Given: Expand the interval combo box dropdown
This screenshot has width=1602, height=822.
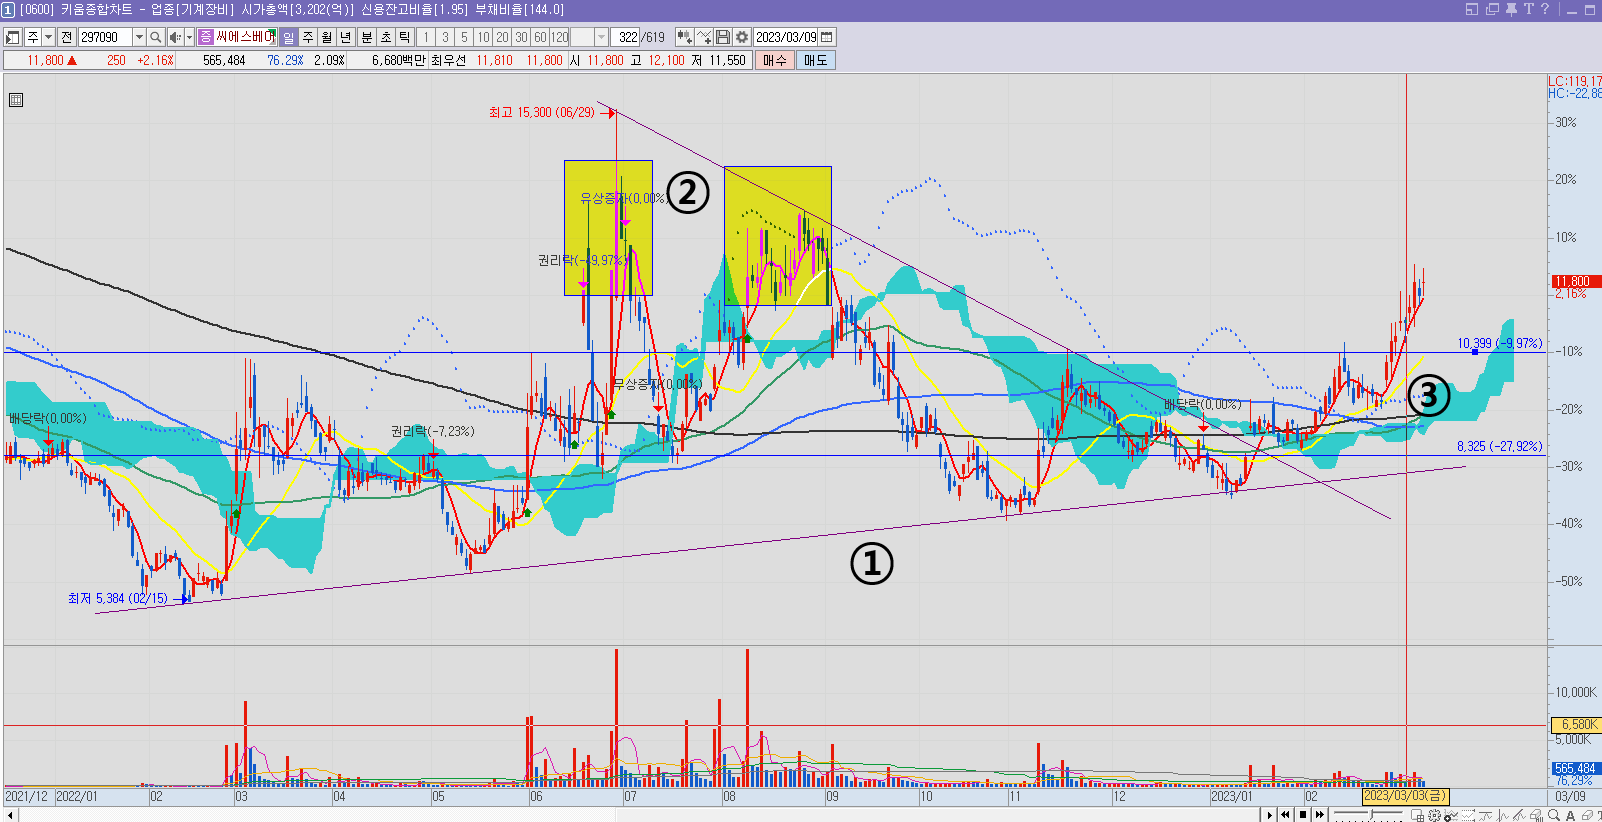Looking at the screenshot, I should click(601, 37).
